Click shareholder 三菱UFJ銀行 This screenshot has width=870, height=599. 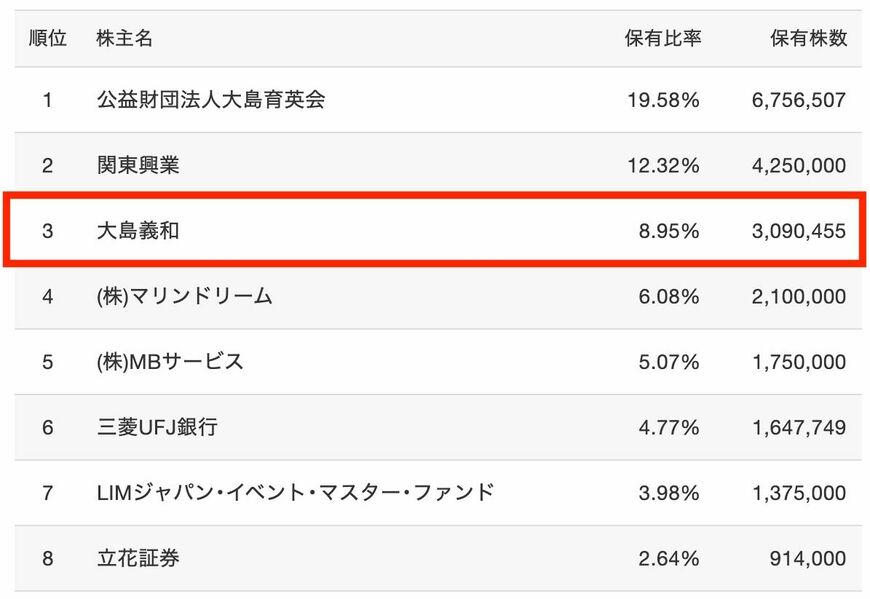157,428
